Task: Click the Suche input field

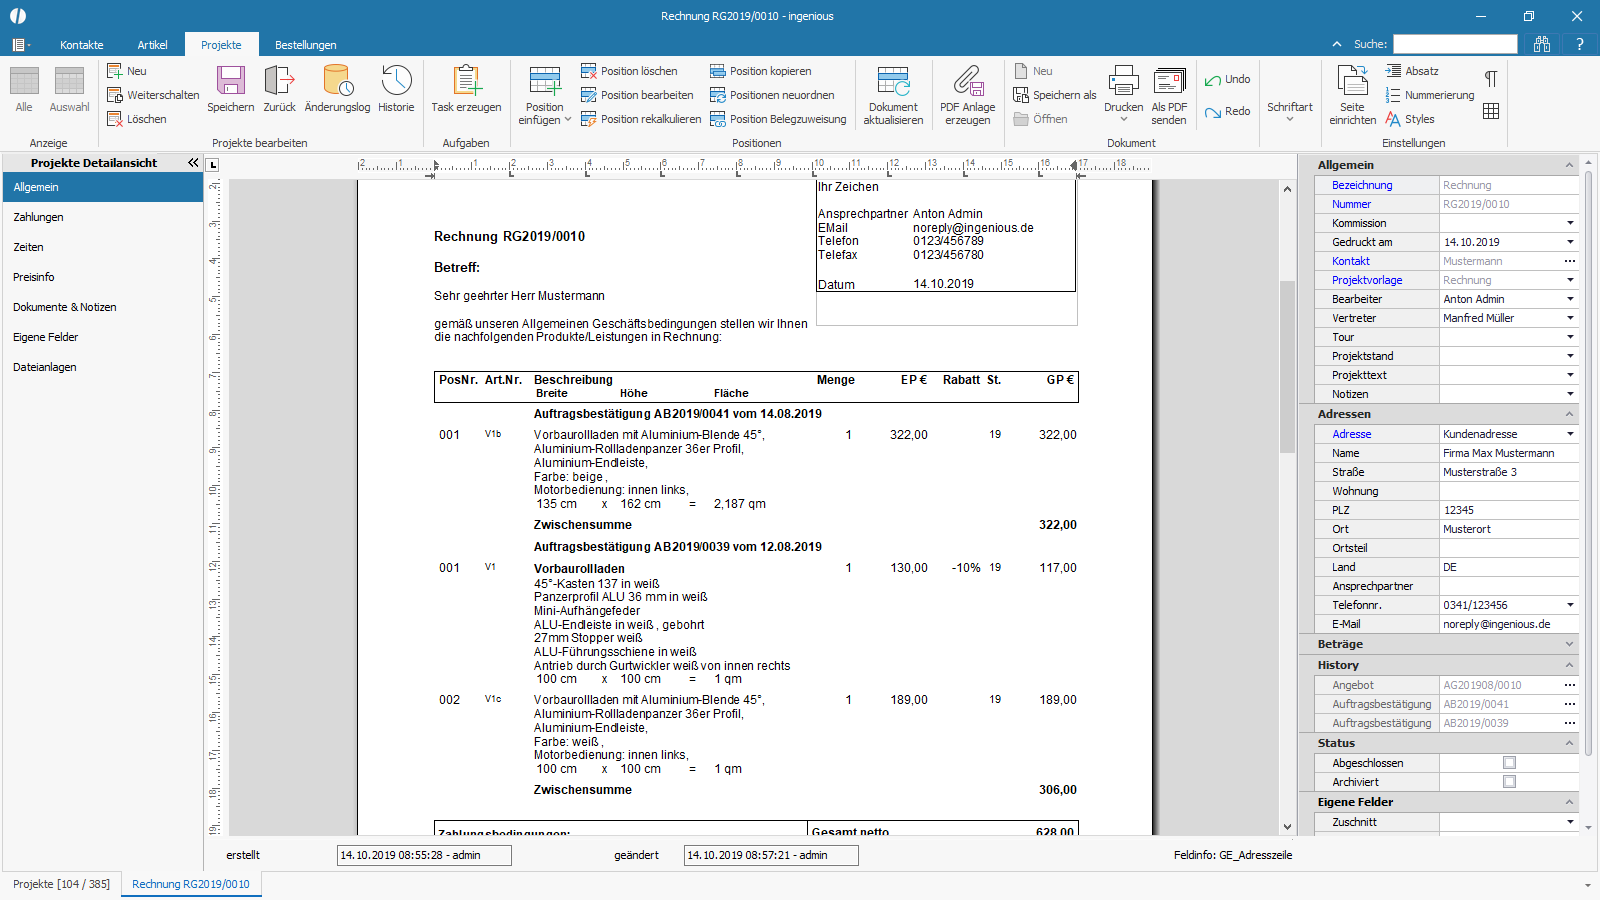Action: tap(1455, 44)
